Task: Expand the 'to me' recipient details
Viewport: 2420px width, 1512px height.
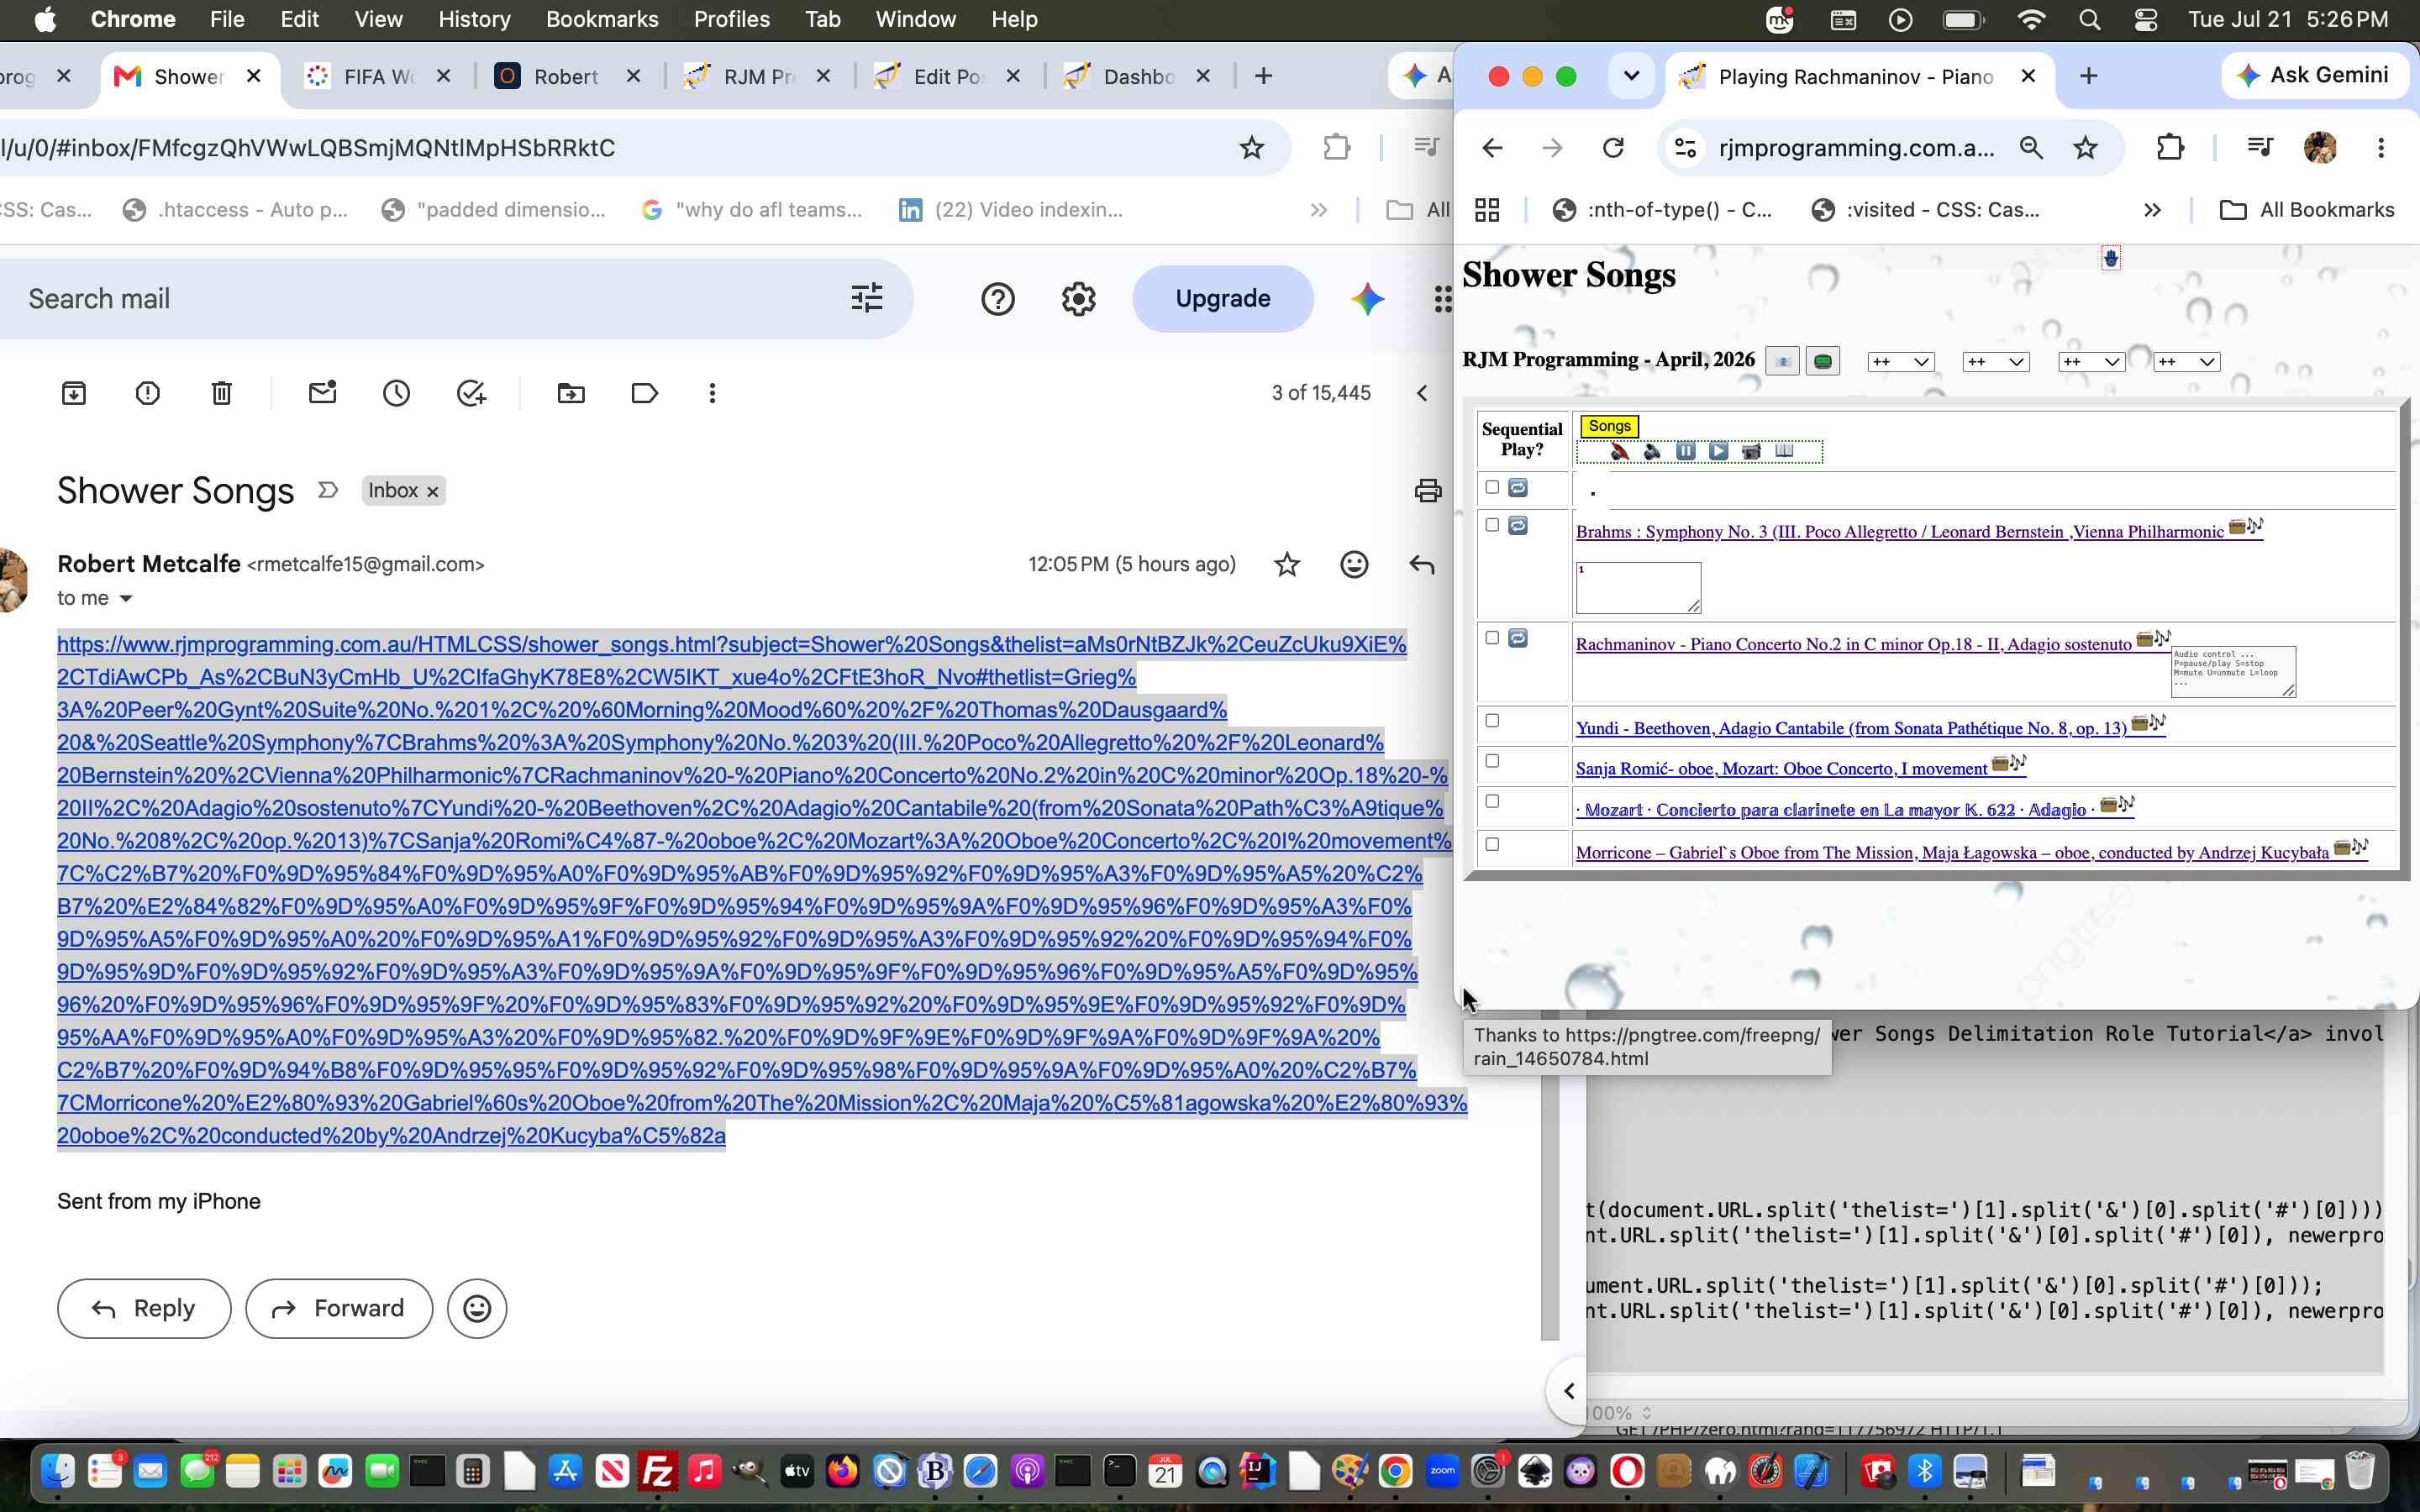Action: 126,599
